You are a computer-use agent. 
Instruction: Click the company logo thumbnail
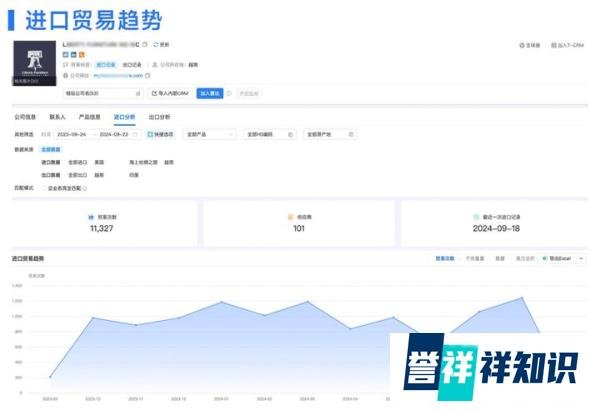click(x=34, y=63)
